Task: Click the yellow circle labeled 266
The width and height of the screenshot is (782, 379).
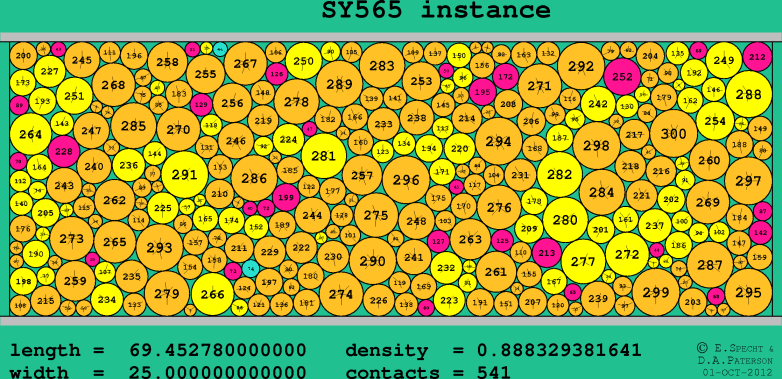Action: (212, 294)
